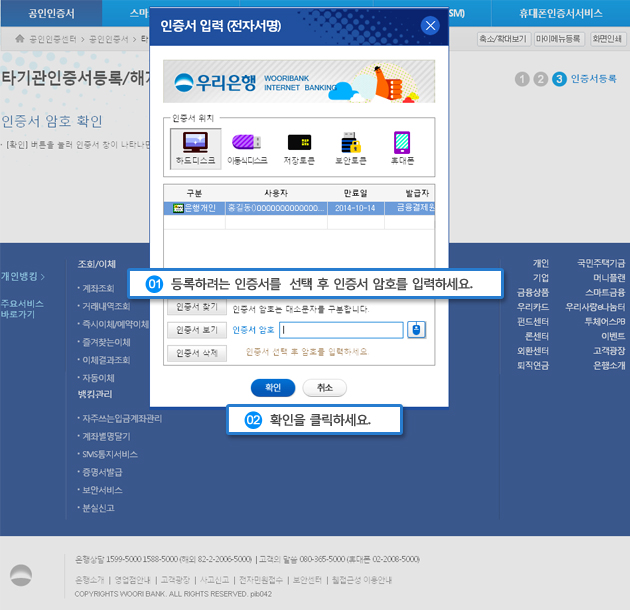Screen dimensions: 630x610
Task: Click step 1 circle indicator
Action: tap(522, 79)
